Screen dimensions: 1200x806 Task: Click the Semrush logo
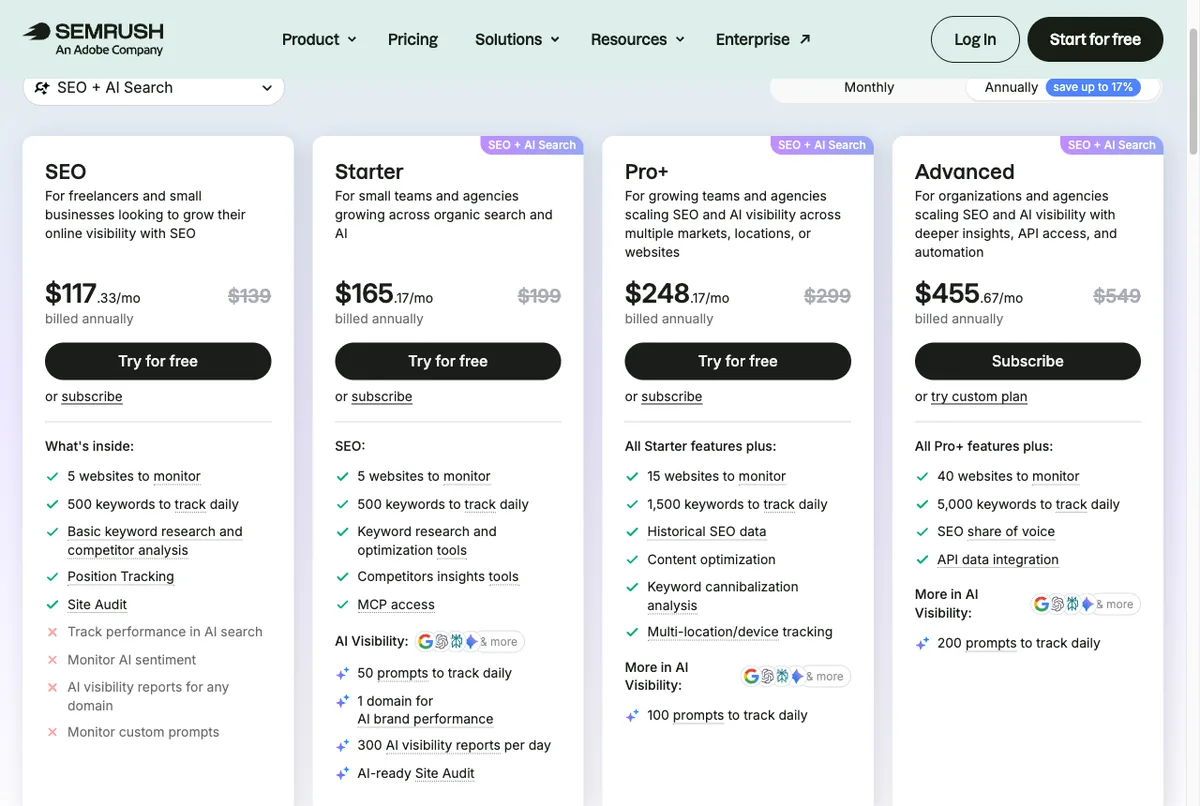tap(93, 39)
